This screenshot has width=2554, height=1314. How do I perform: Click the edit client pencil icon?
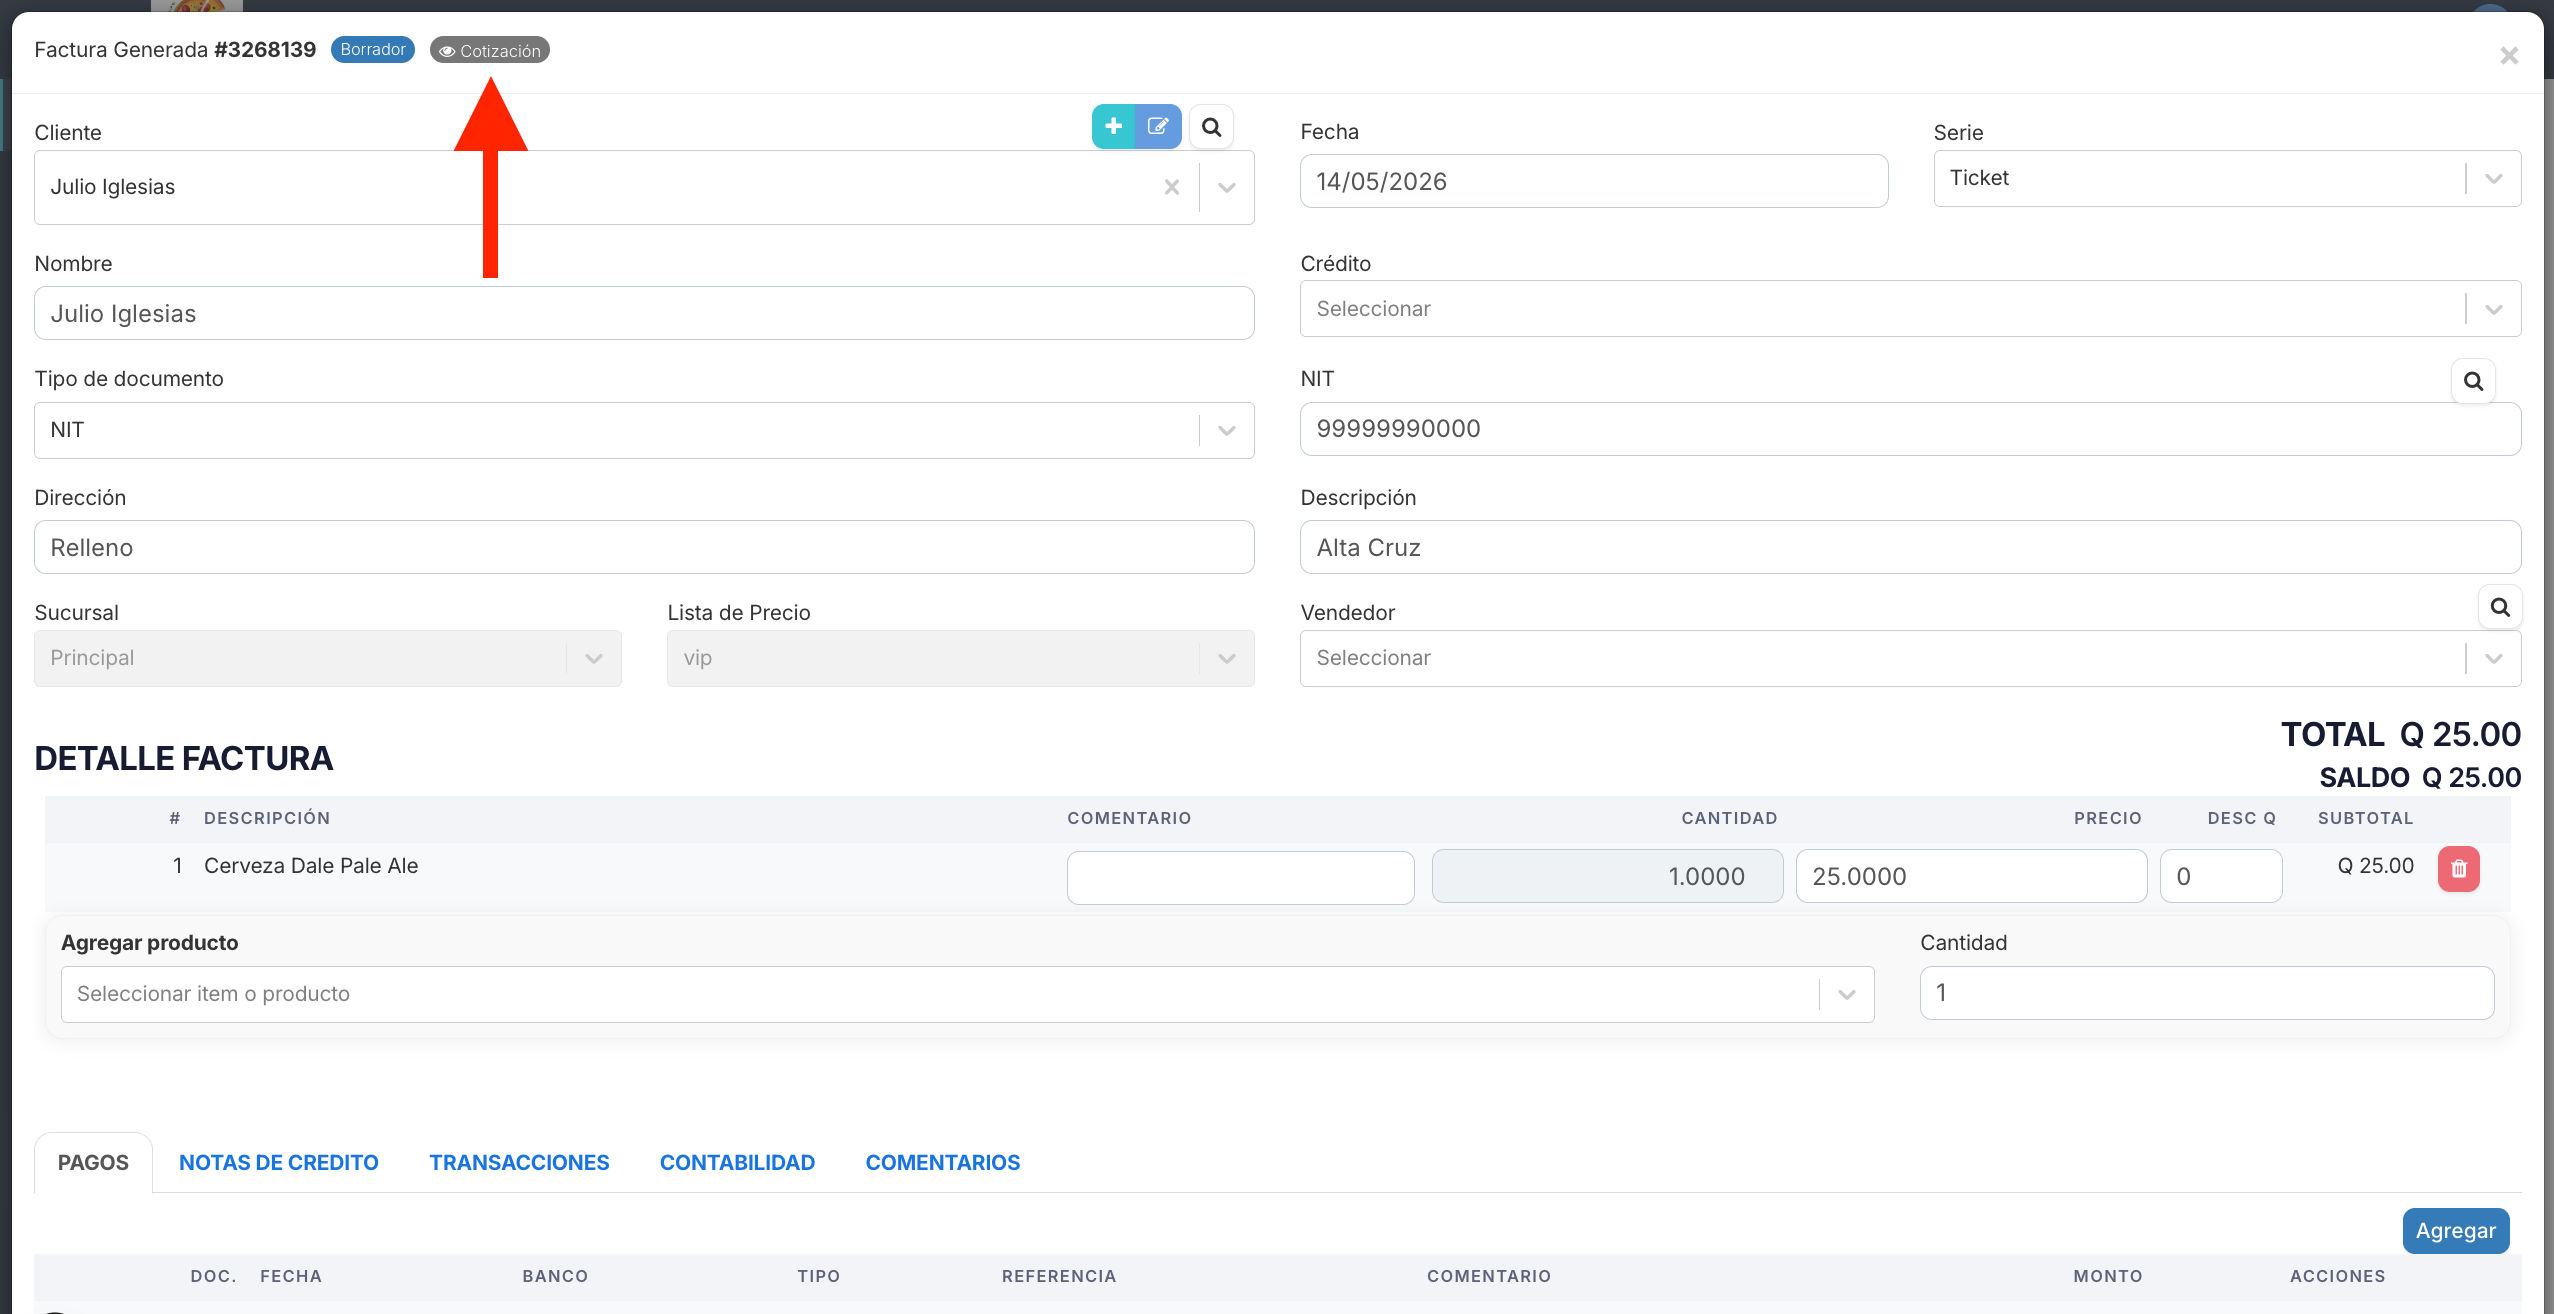click(x=1158, y=127)
